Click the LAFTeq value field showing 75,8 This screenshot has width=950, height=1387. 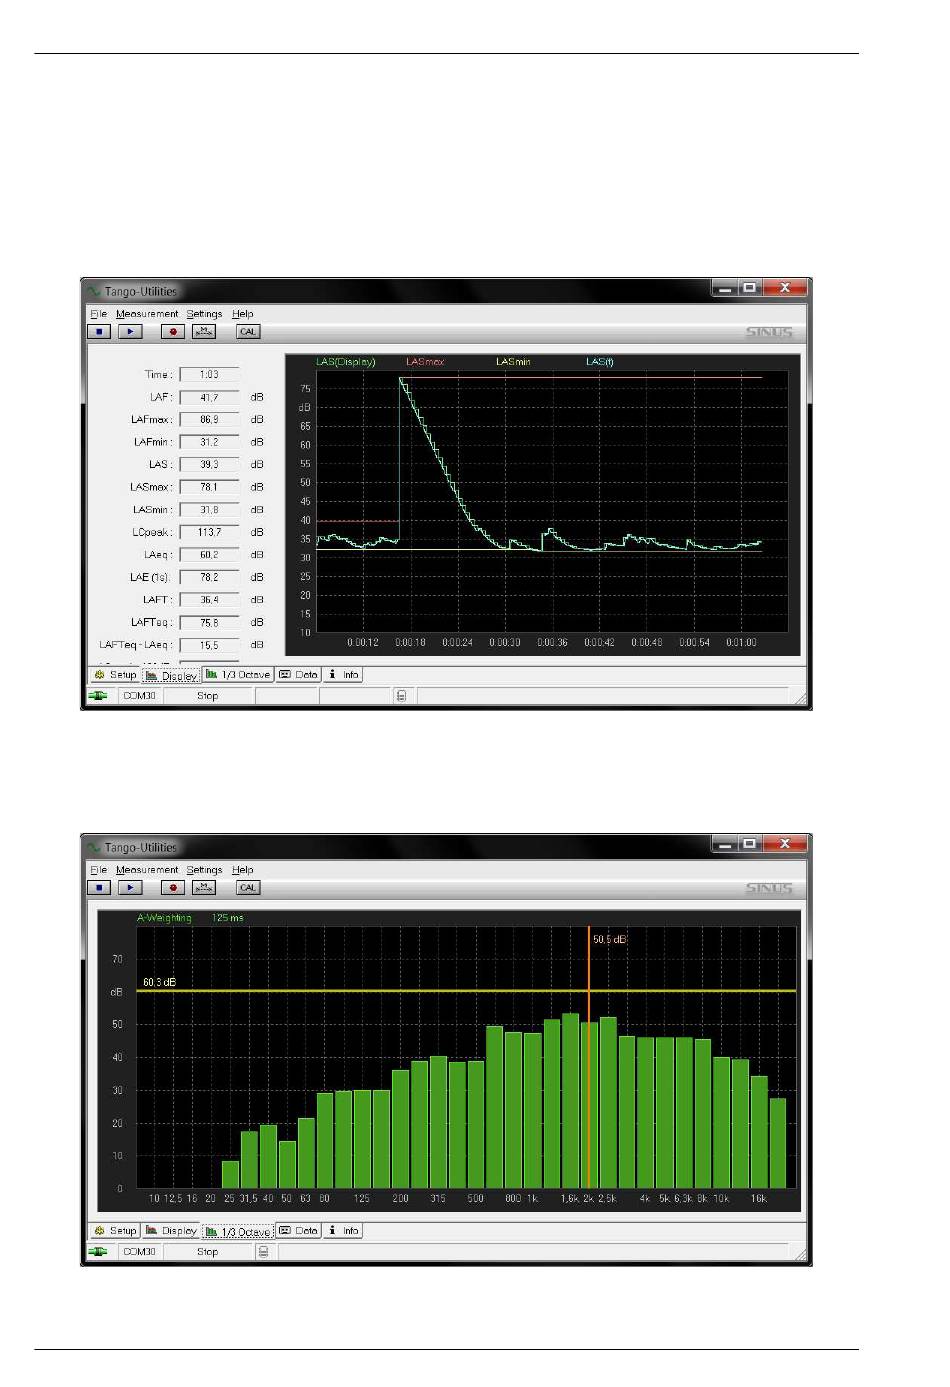point(209,622)
